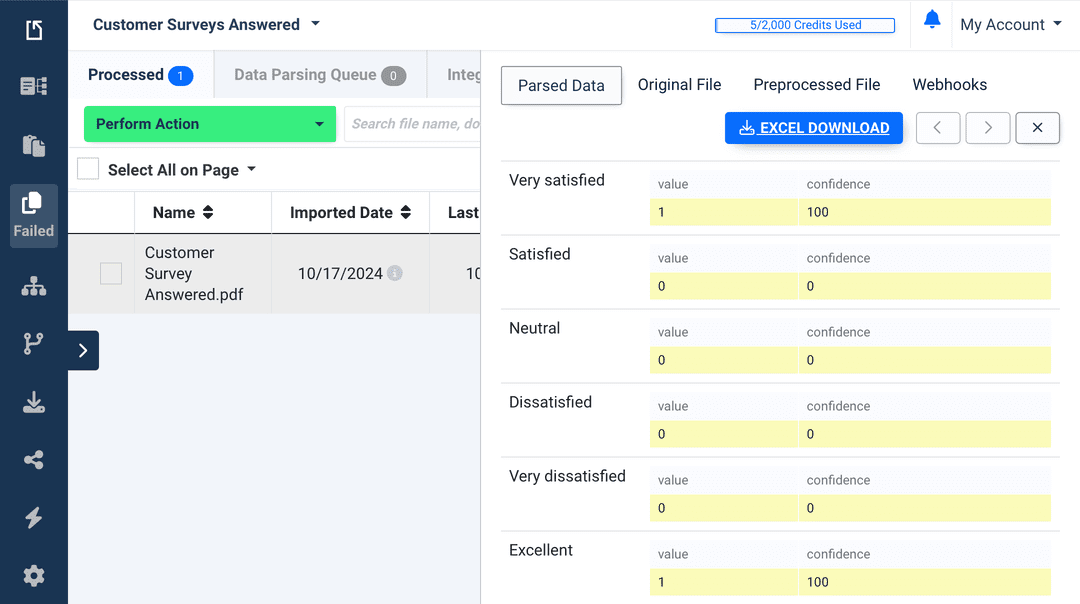
Task: Switch to the Original File tab
Action: click(x=680, y=85)
